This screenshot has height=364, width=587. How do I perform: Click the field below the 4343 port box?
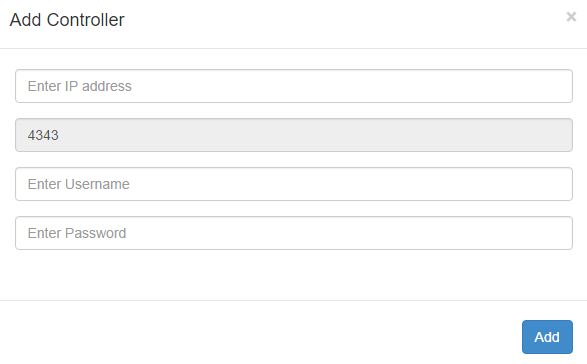[294, 184]
